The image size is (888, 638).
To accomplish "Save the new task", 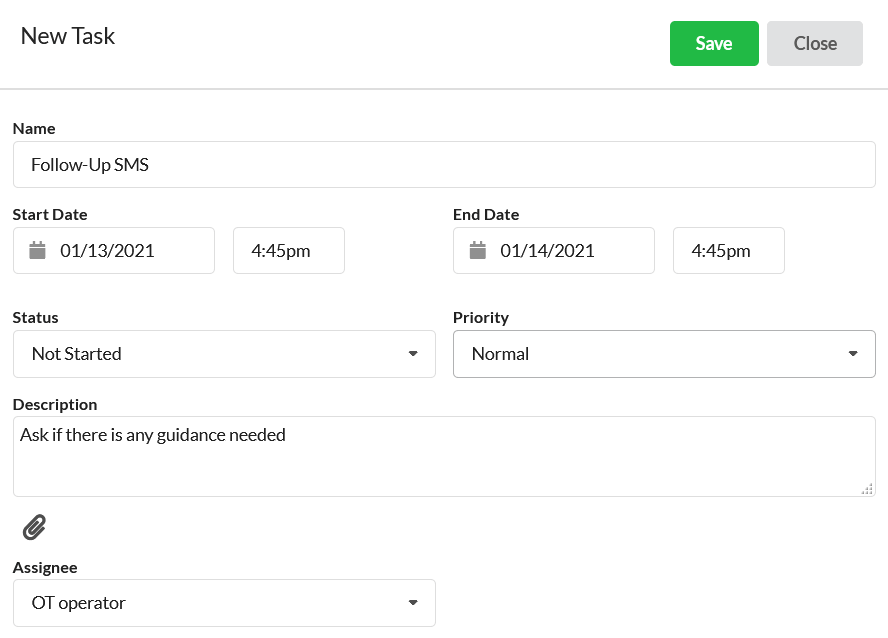I will 714,44.
